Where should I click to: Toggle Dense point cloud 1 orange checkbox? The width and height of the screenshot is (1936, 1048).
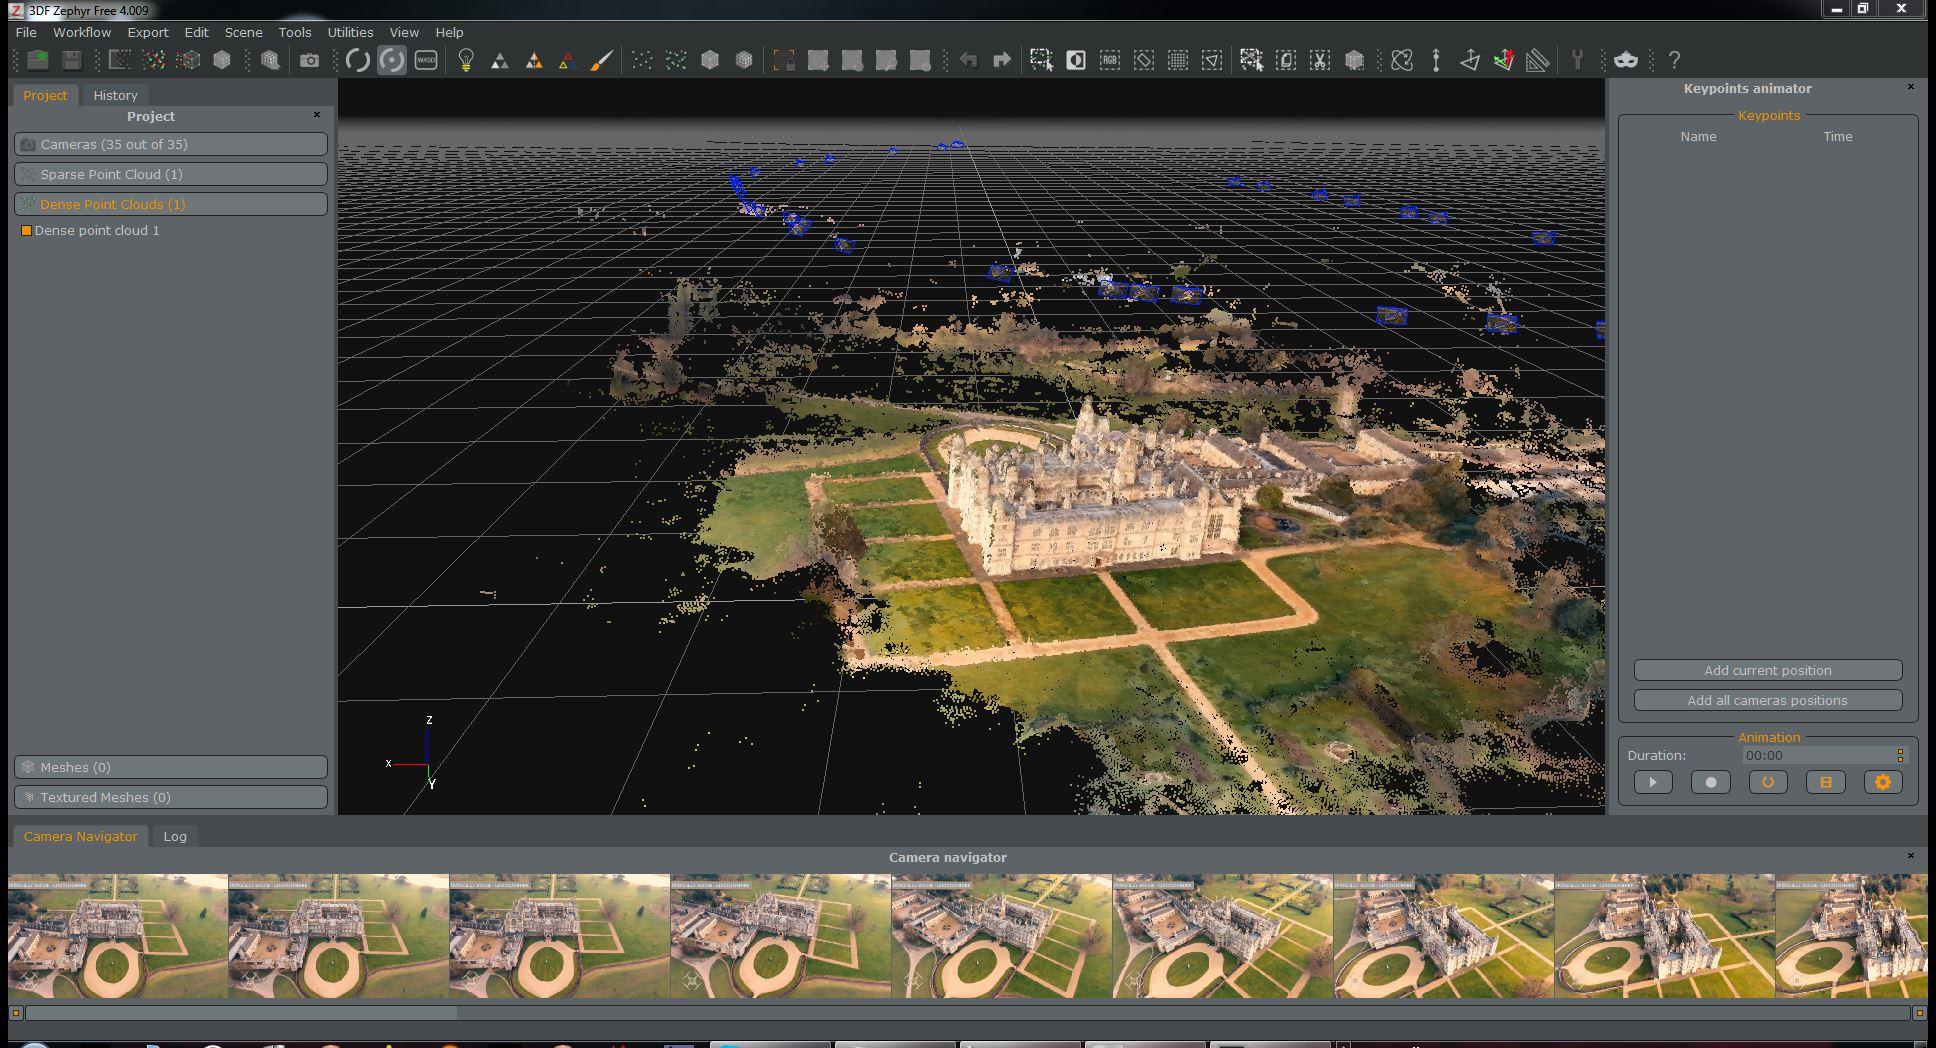click(26, 231)
